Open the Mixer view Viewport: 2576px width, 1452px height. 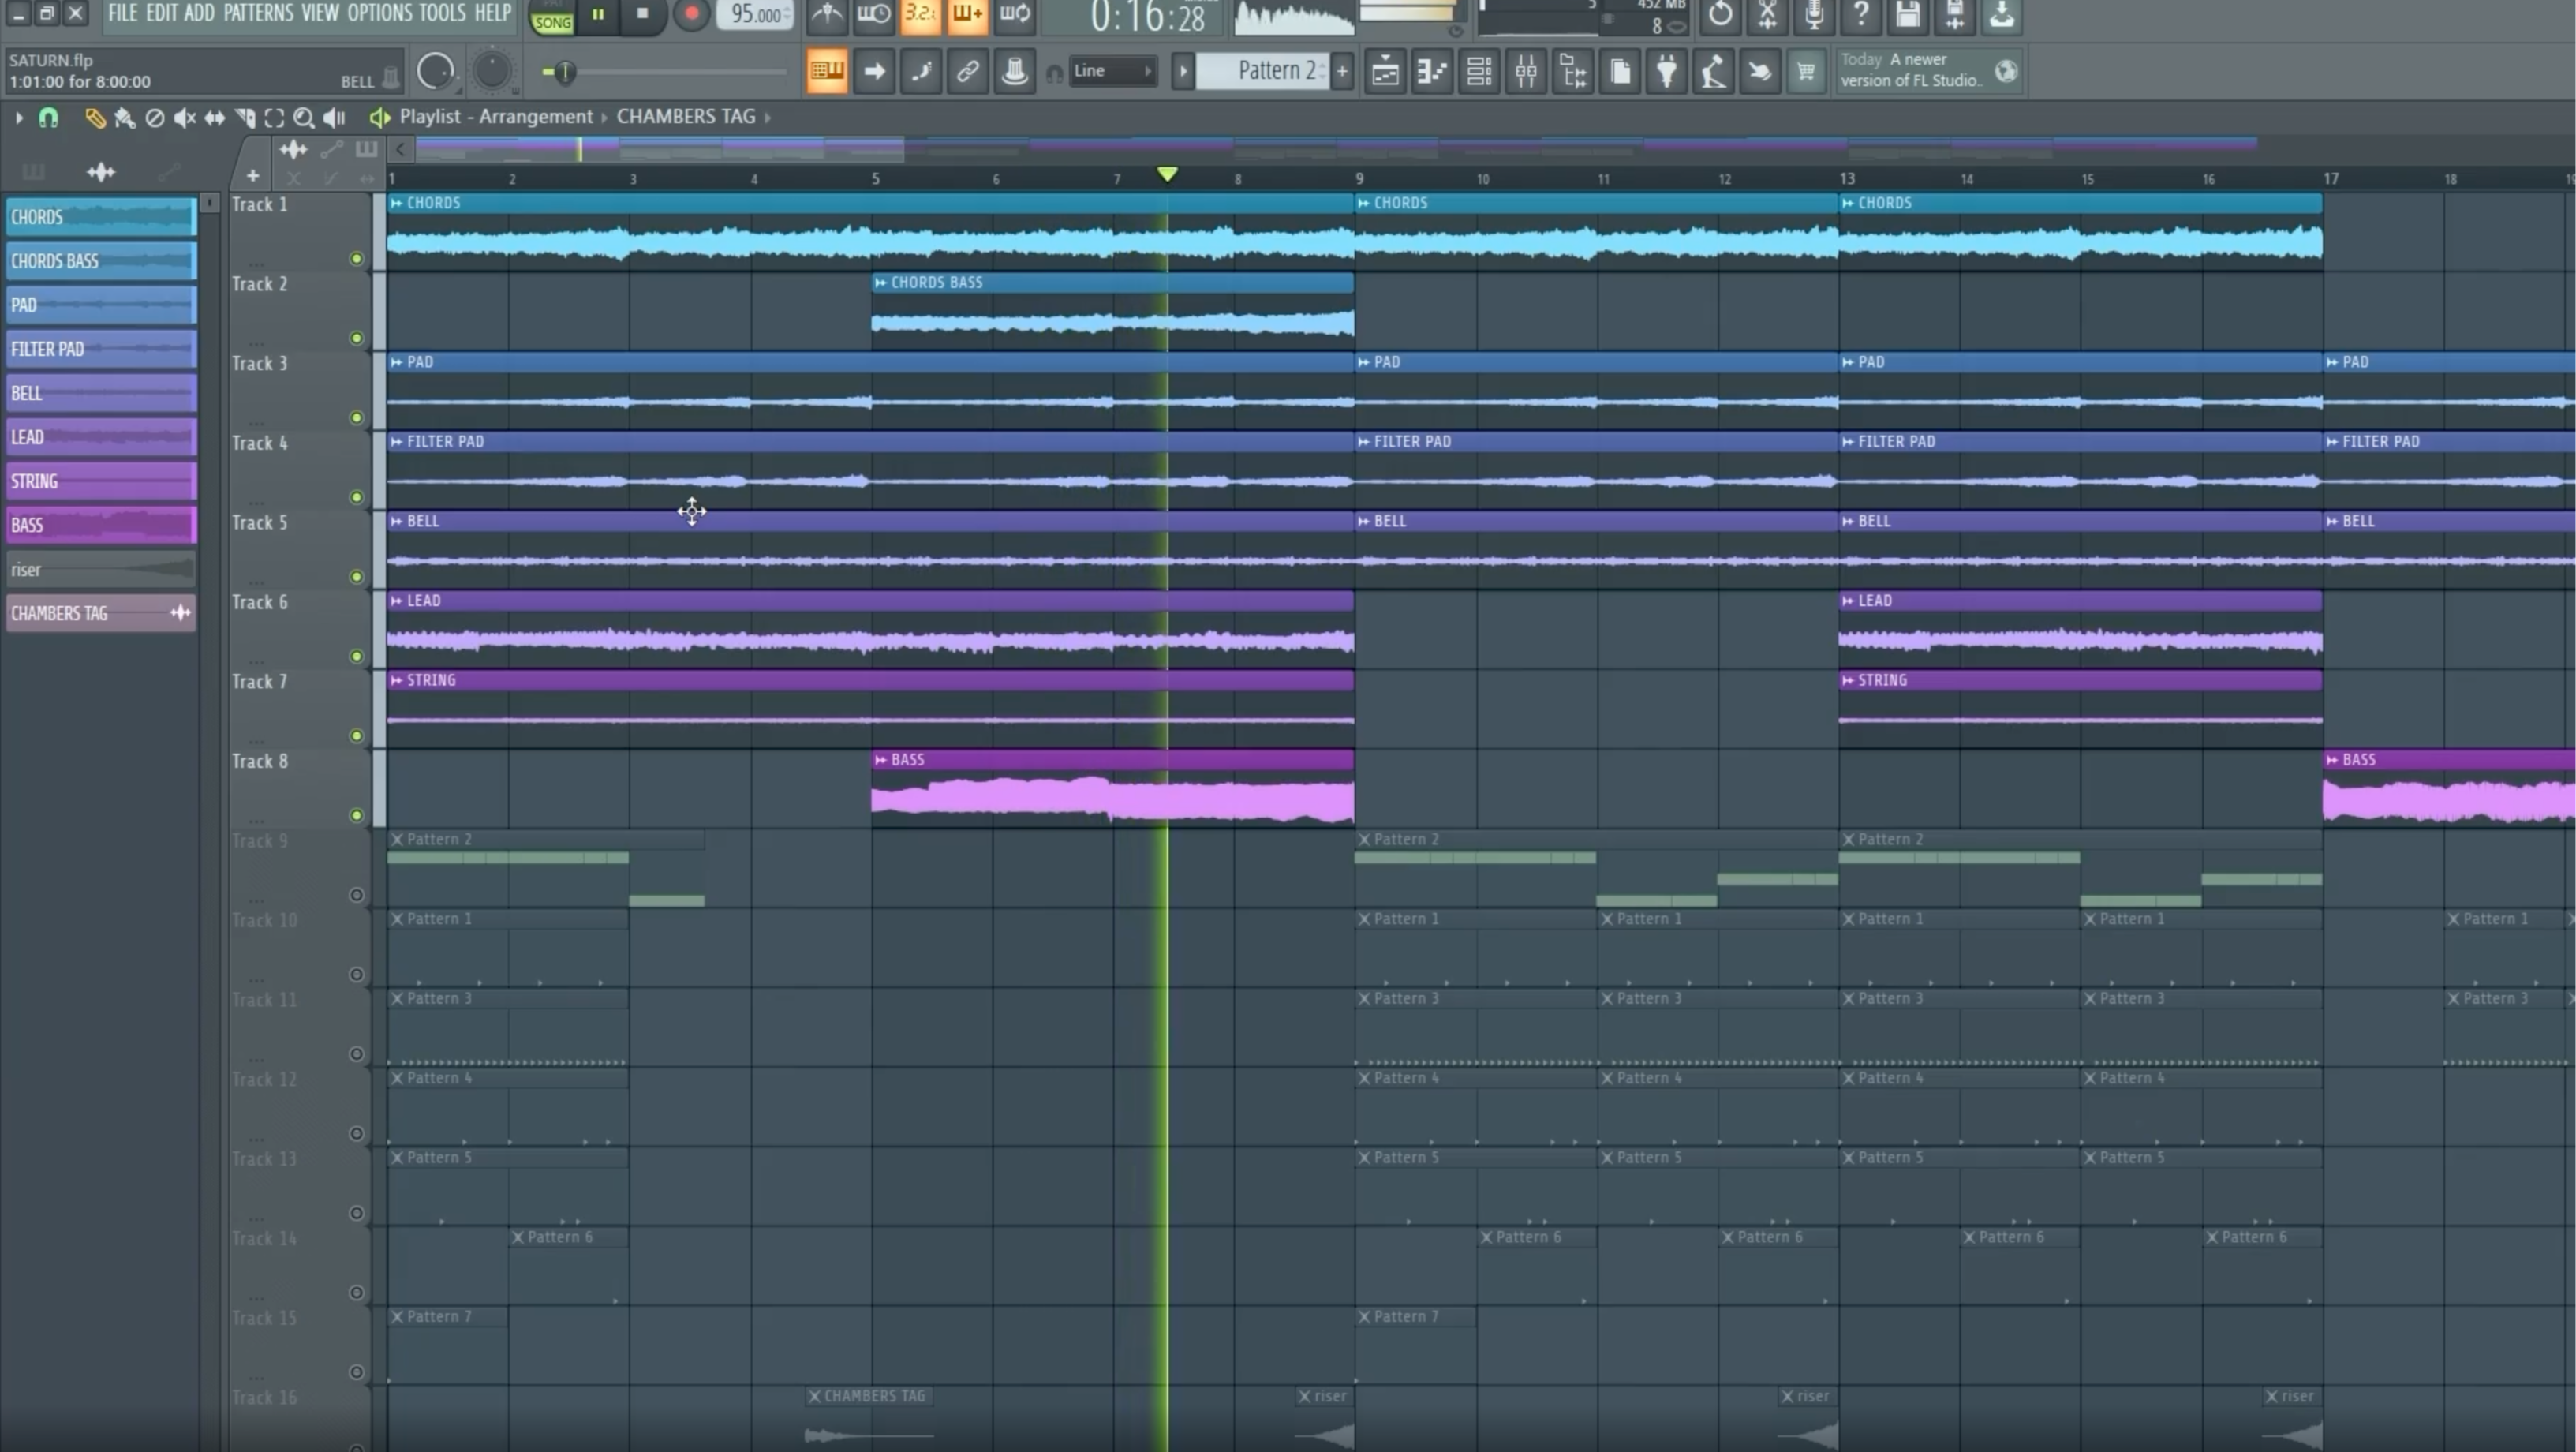coord(1526,71)
